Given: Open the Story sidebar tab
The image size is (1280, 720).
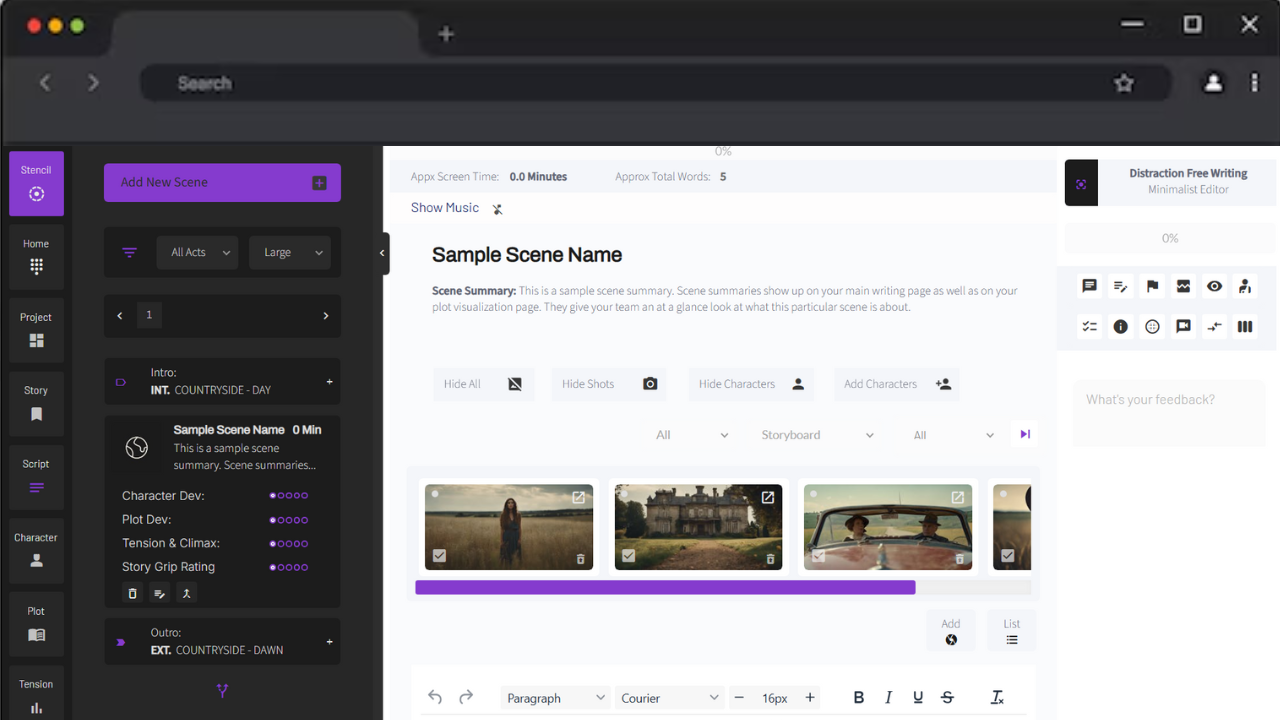Looking at the screenshot, I should (x=37, y=403).
